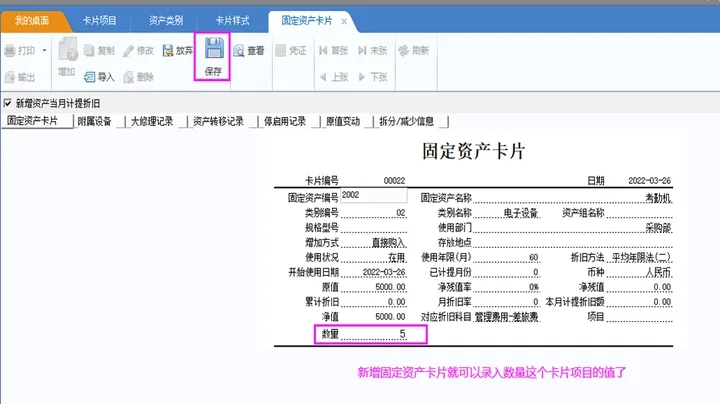Click the 刷新 refresh button
Screen dimensions: 720x404
(x=414, y=50)
